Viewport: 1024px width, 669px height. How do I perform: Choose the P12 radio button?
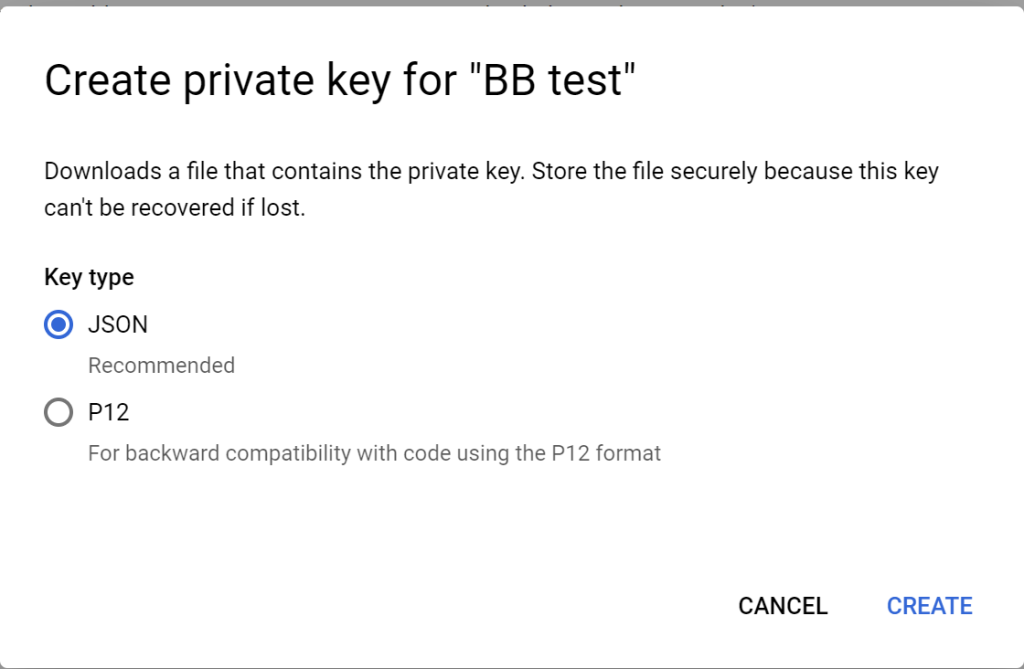tap(58, 412)
